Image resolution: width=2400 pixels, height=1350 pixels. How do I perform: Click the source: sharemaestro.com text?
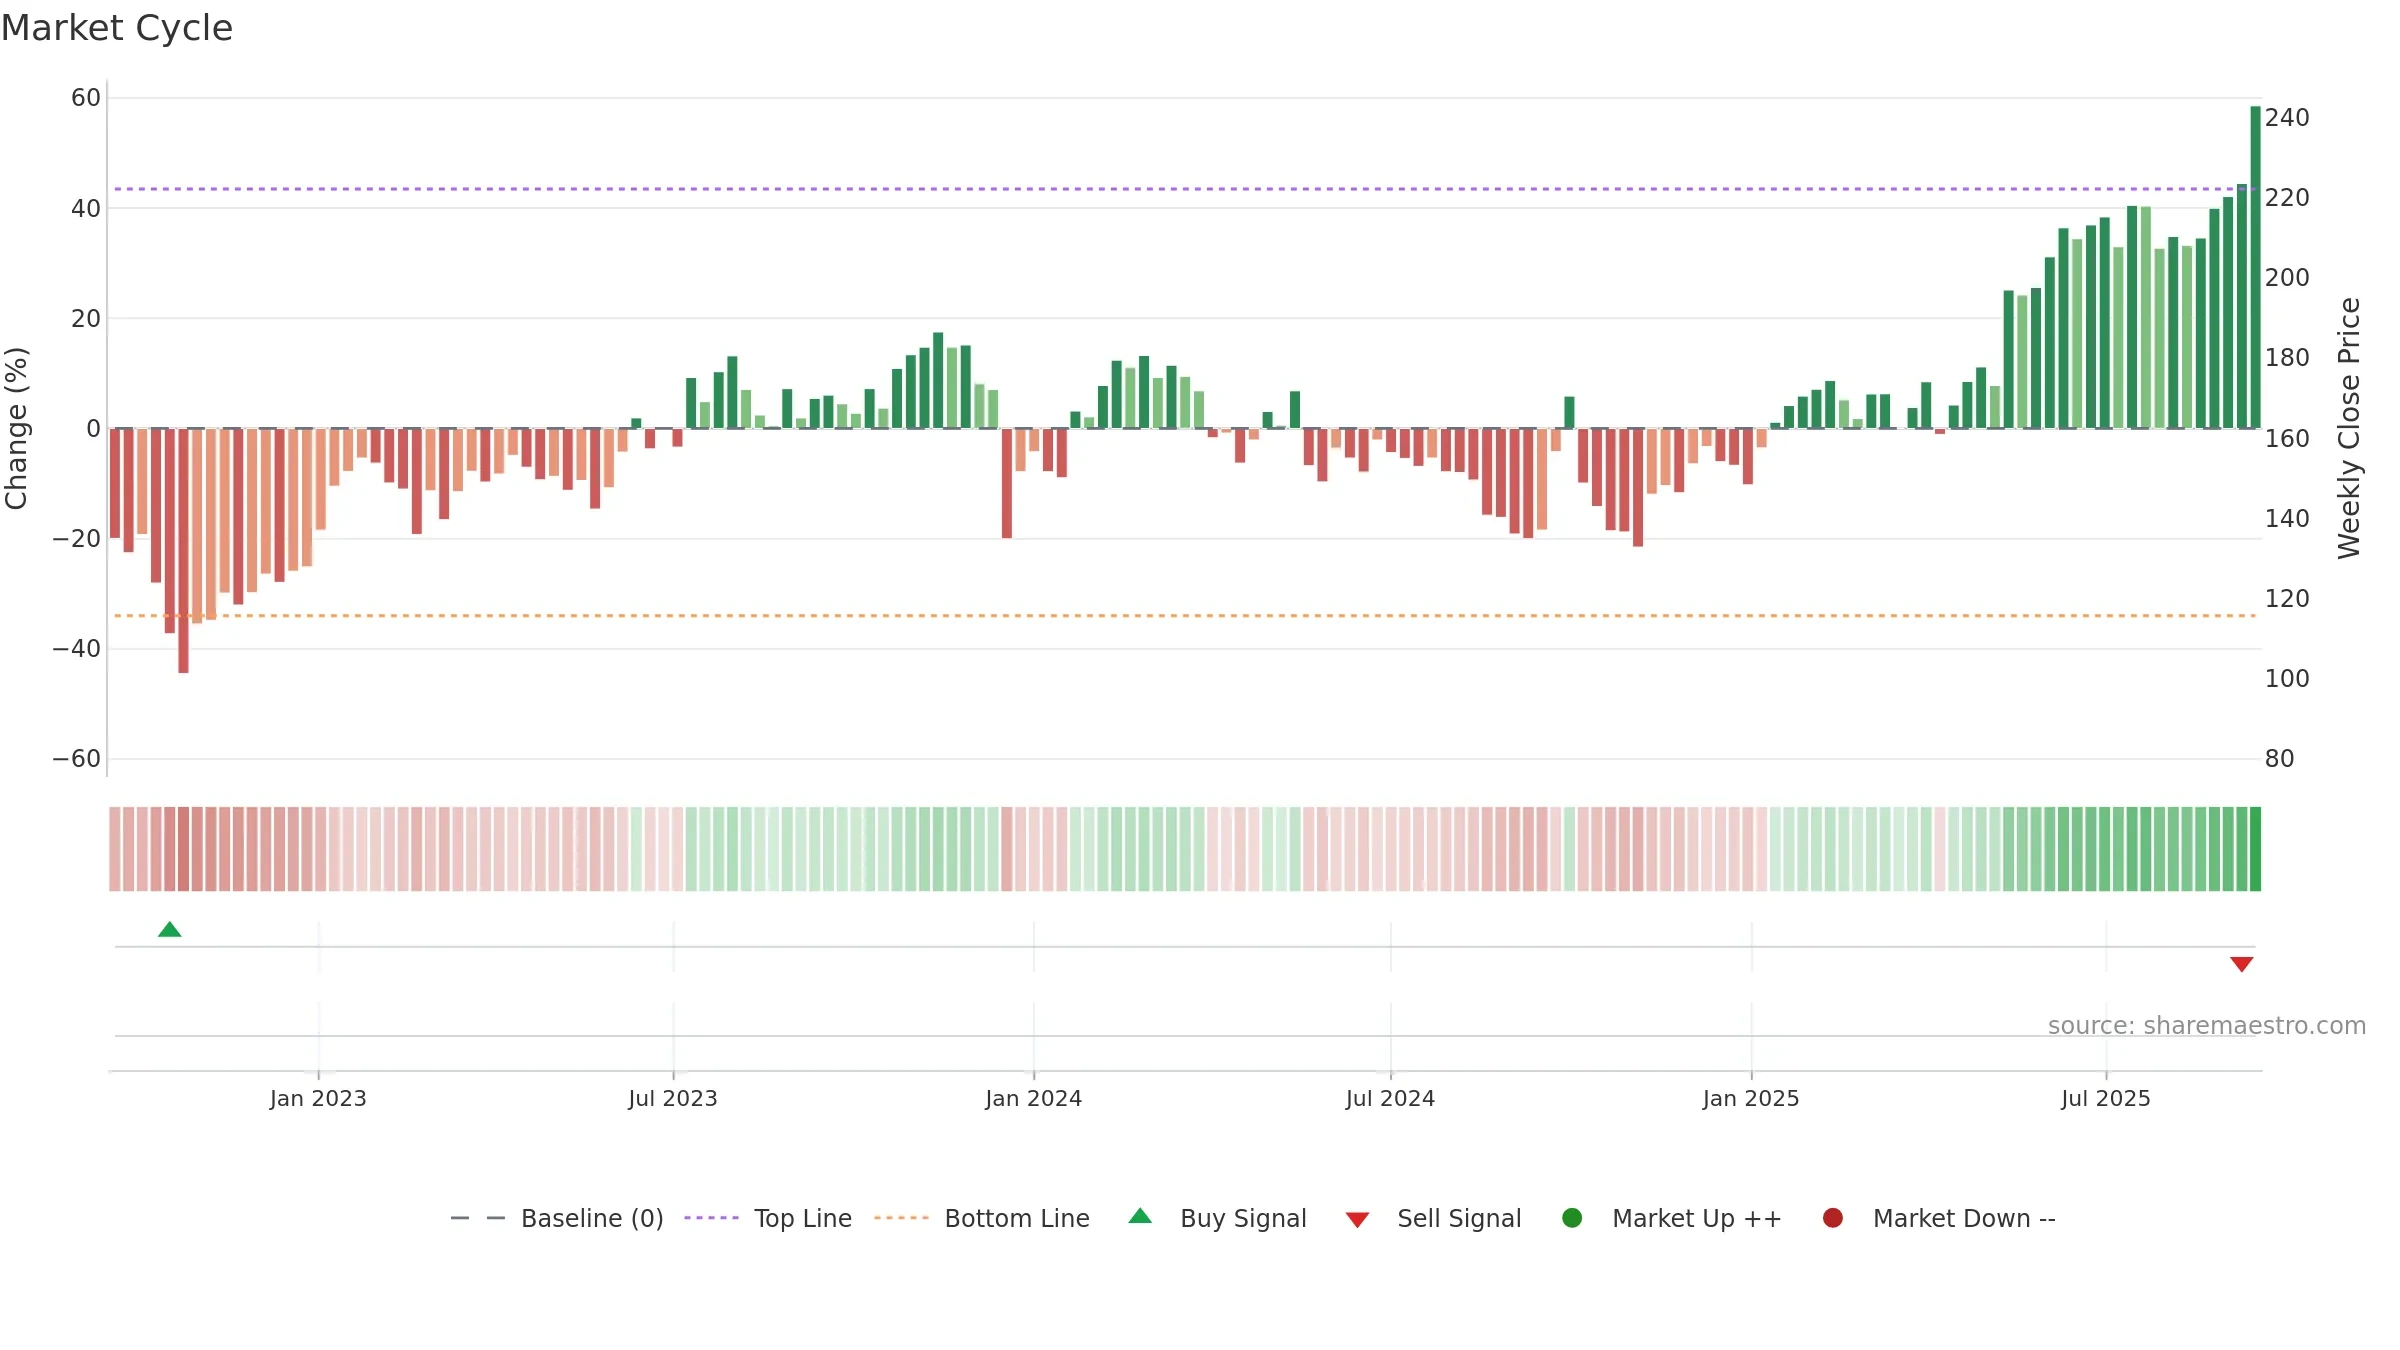pos(2207,1026)
